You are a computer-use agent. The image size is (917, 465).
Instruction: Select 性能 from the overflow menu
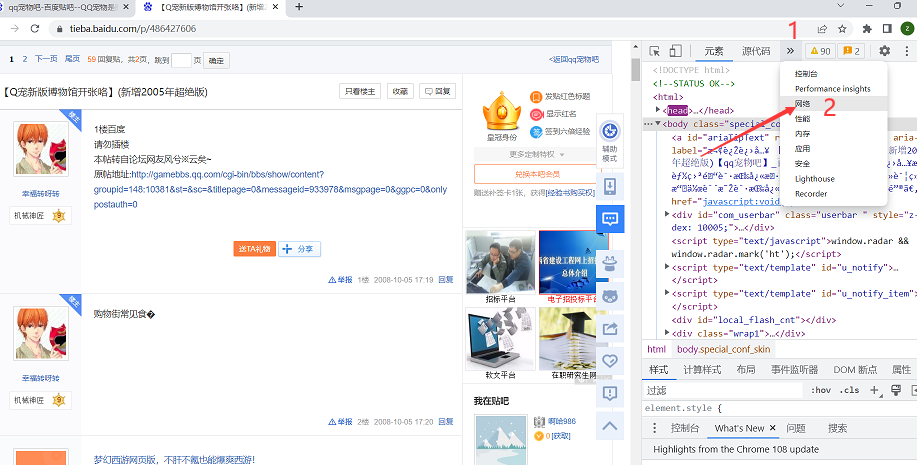click(x=833, y=119)
